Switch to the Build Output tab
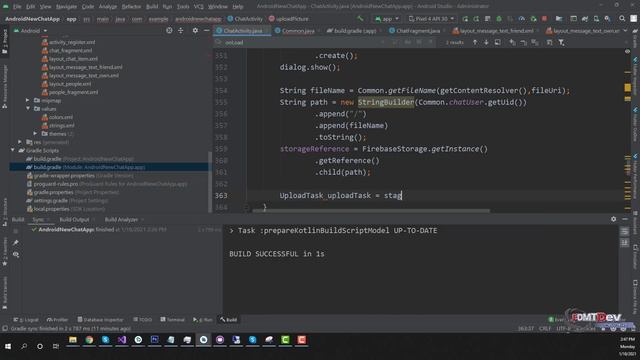640x360 pixels. click(74, 220)
